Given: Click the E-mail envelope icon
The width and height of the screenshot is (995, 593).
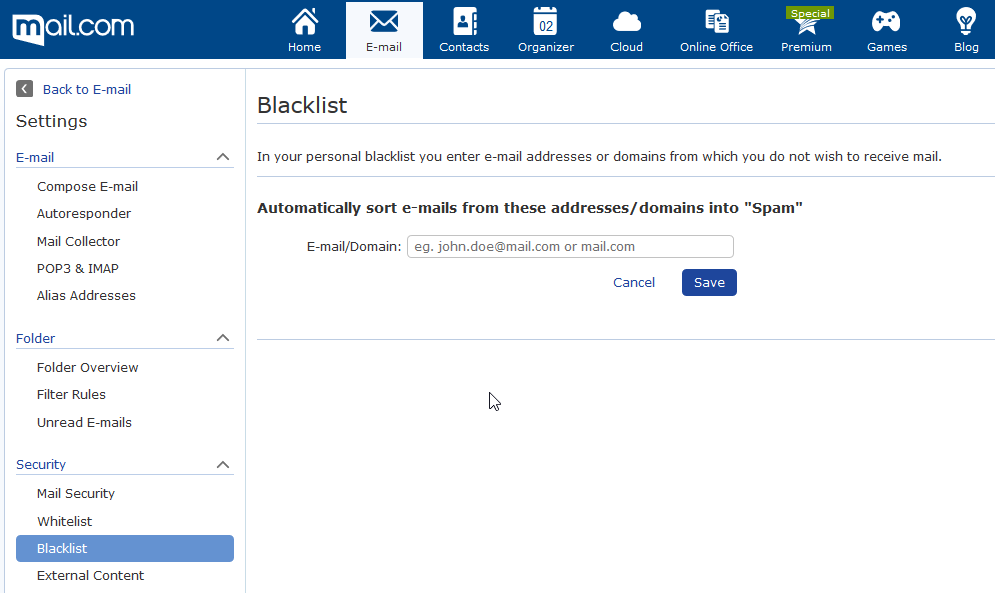Looking at the screenshot, I should click(384, 22).
